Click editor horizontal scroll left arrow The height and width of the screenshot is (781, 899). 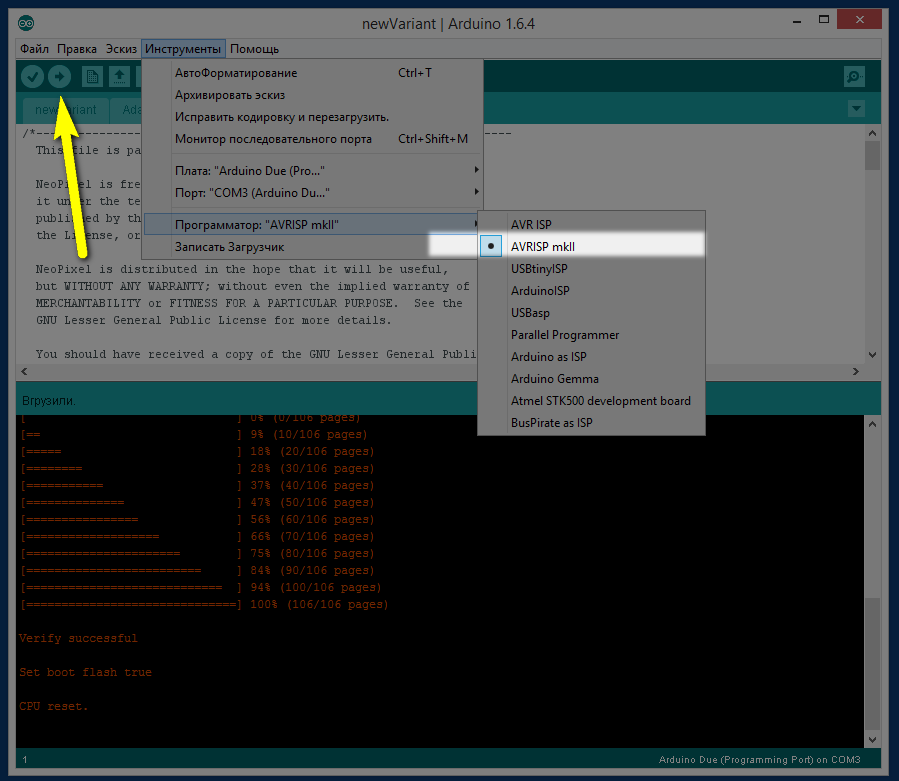pos(24,371)
